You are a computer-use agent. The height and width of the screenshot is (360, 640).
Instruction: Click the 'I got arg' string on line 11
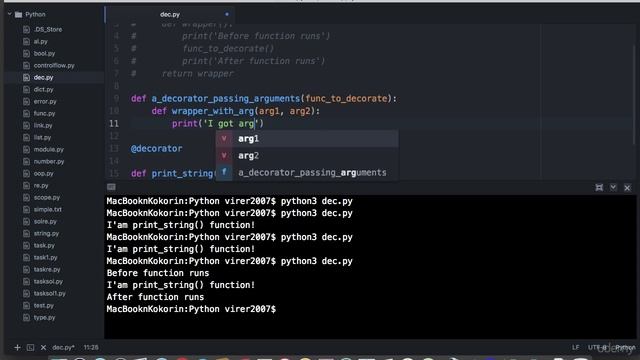pos(231,124)
